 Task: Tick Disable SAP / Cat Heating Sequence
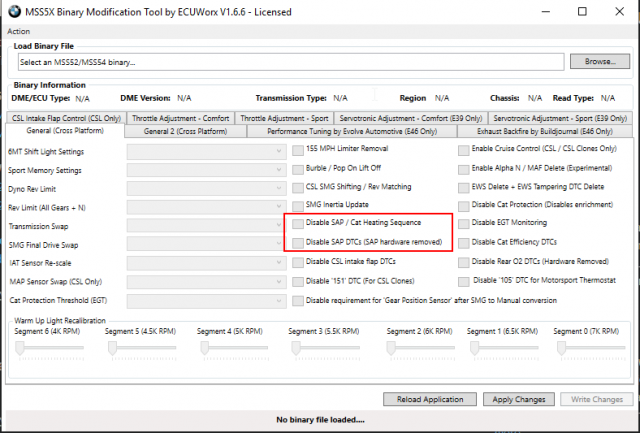click(x=298, y=224)
